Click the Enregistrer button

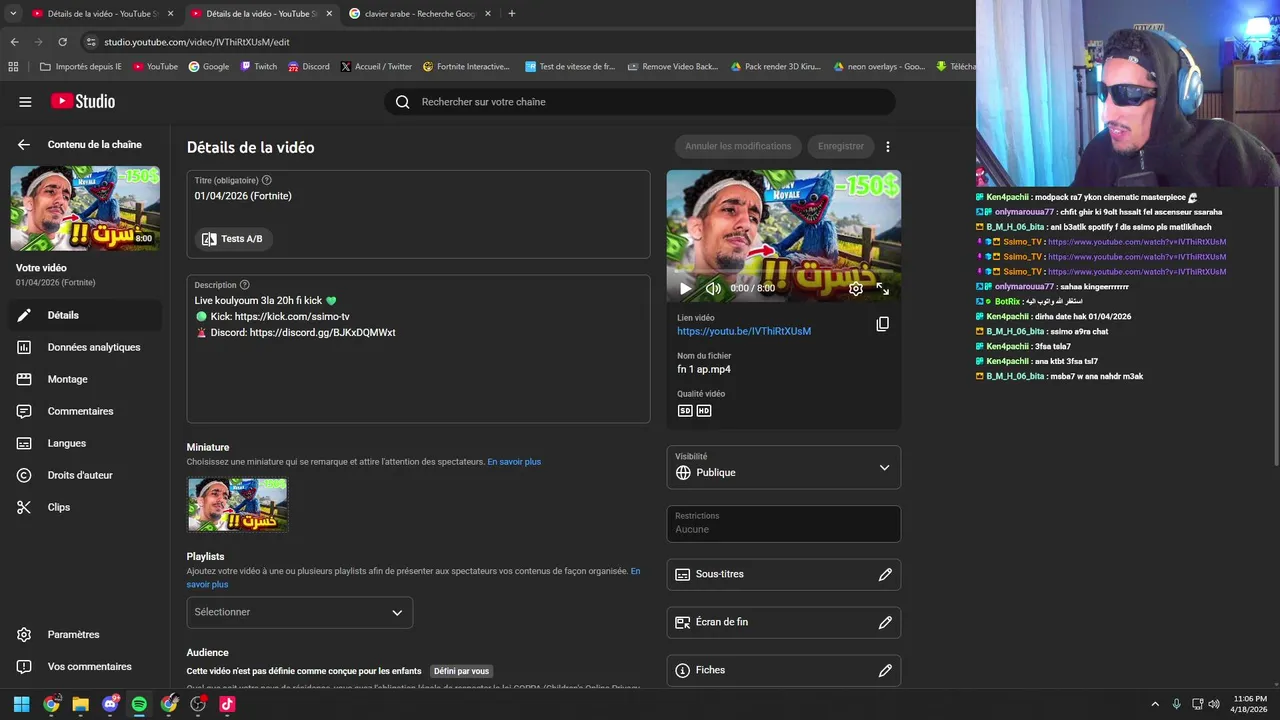click(x=841, y=146)
